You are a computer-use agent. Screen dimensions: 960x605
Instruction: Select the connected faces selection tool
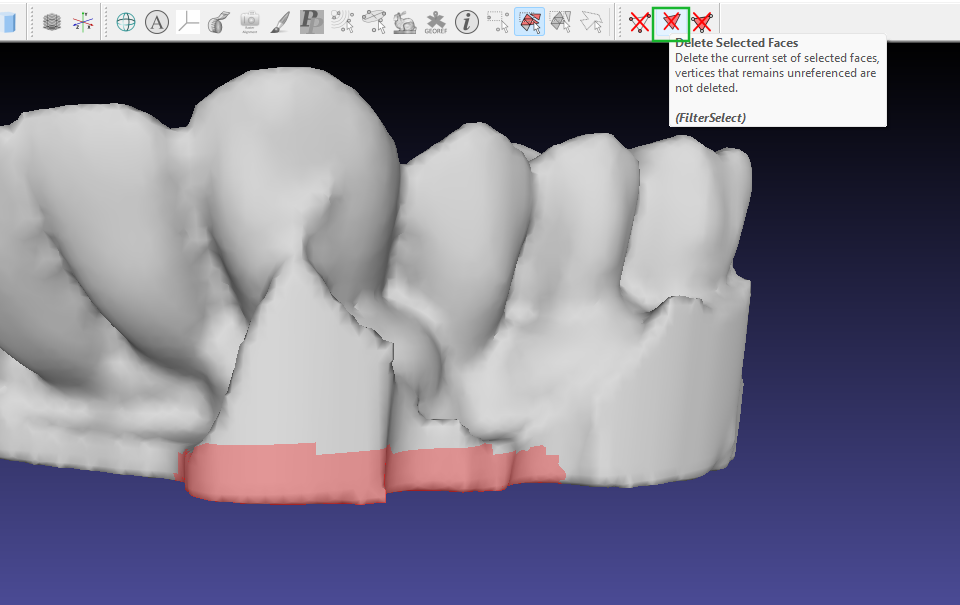coord(559,20)
